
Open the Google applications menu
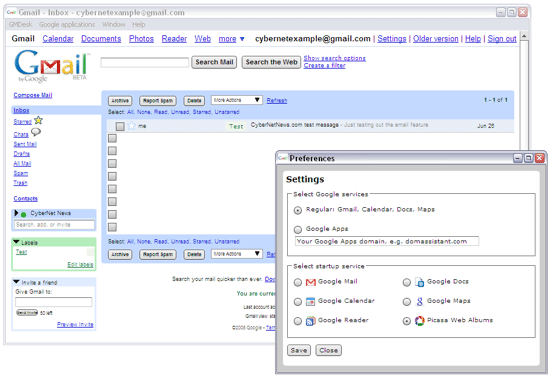(67, 24)
